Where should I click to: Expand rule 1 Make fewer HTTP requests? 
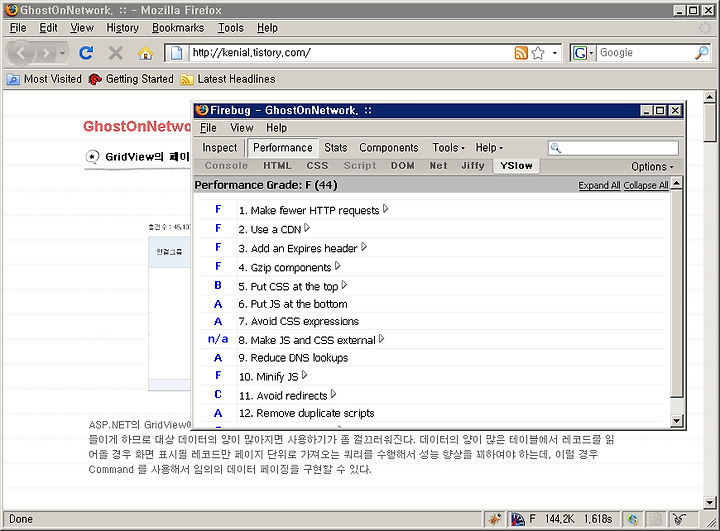coord(386,209)
